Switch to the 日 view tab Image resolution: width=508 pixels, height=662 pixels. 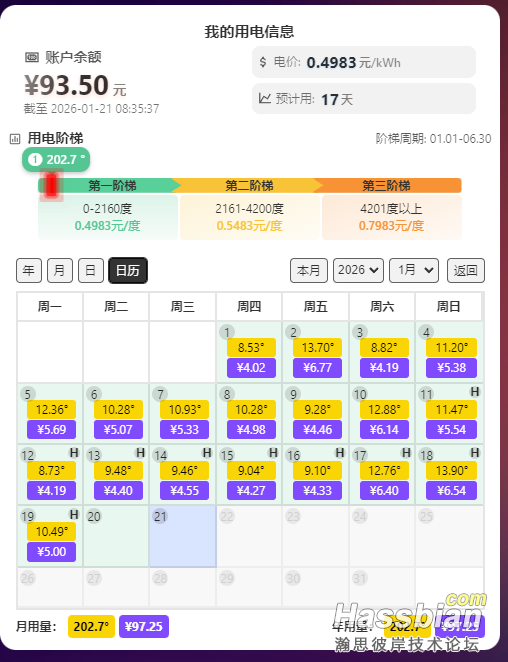click(91, 270)
